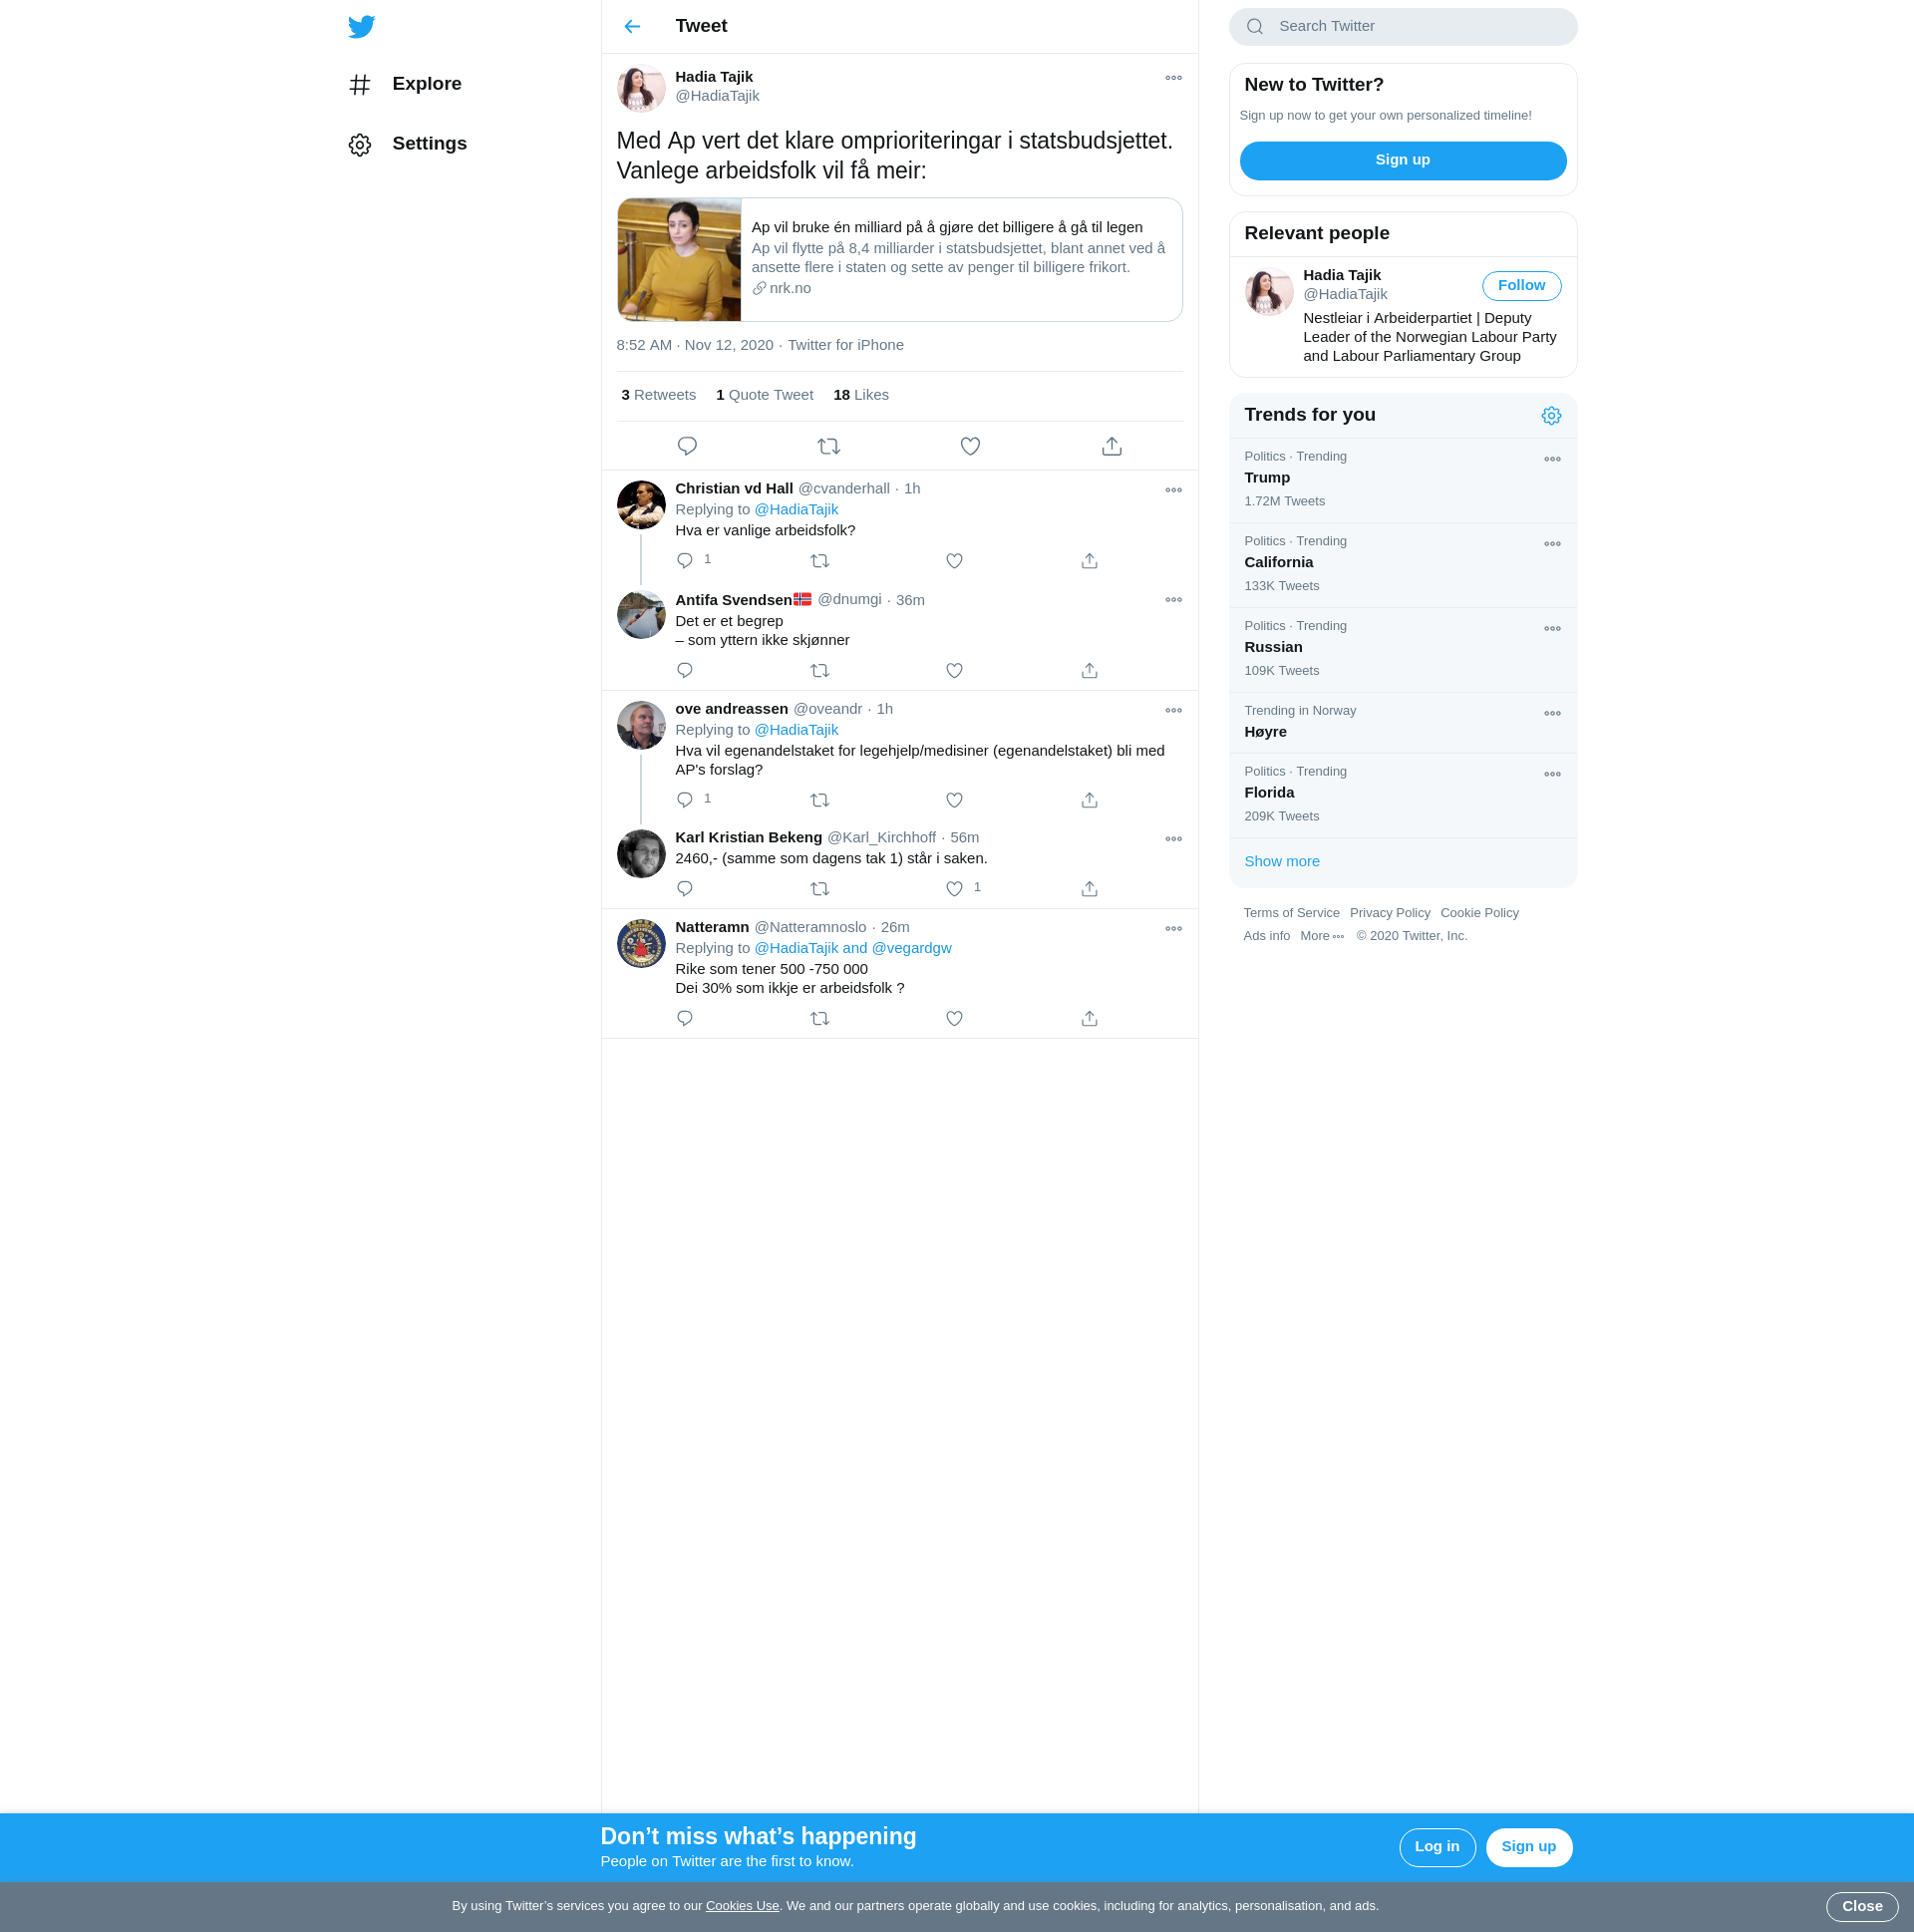The image size is (1914, 1932).
Task: Click the Twitter bird logo
Action: (x=361, y=26)
